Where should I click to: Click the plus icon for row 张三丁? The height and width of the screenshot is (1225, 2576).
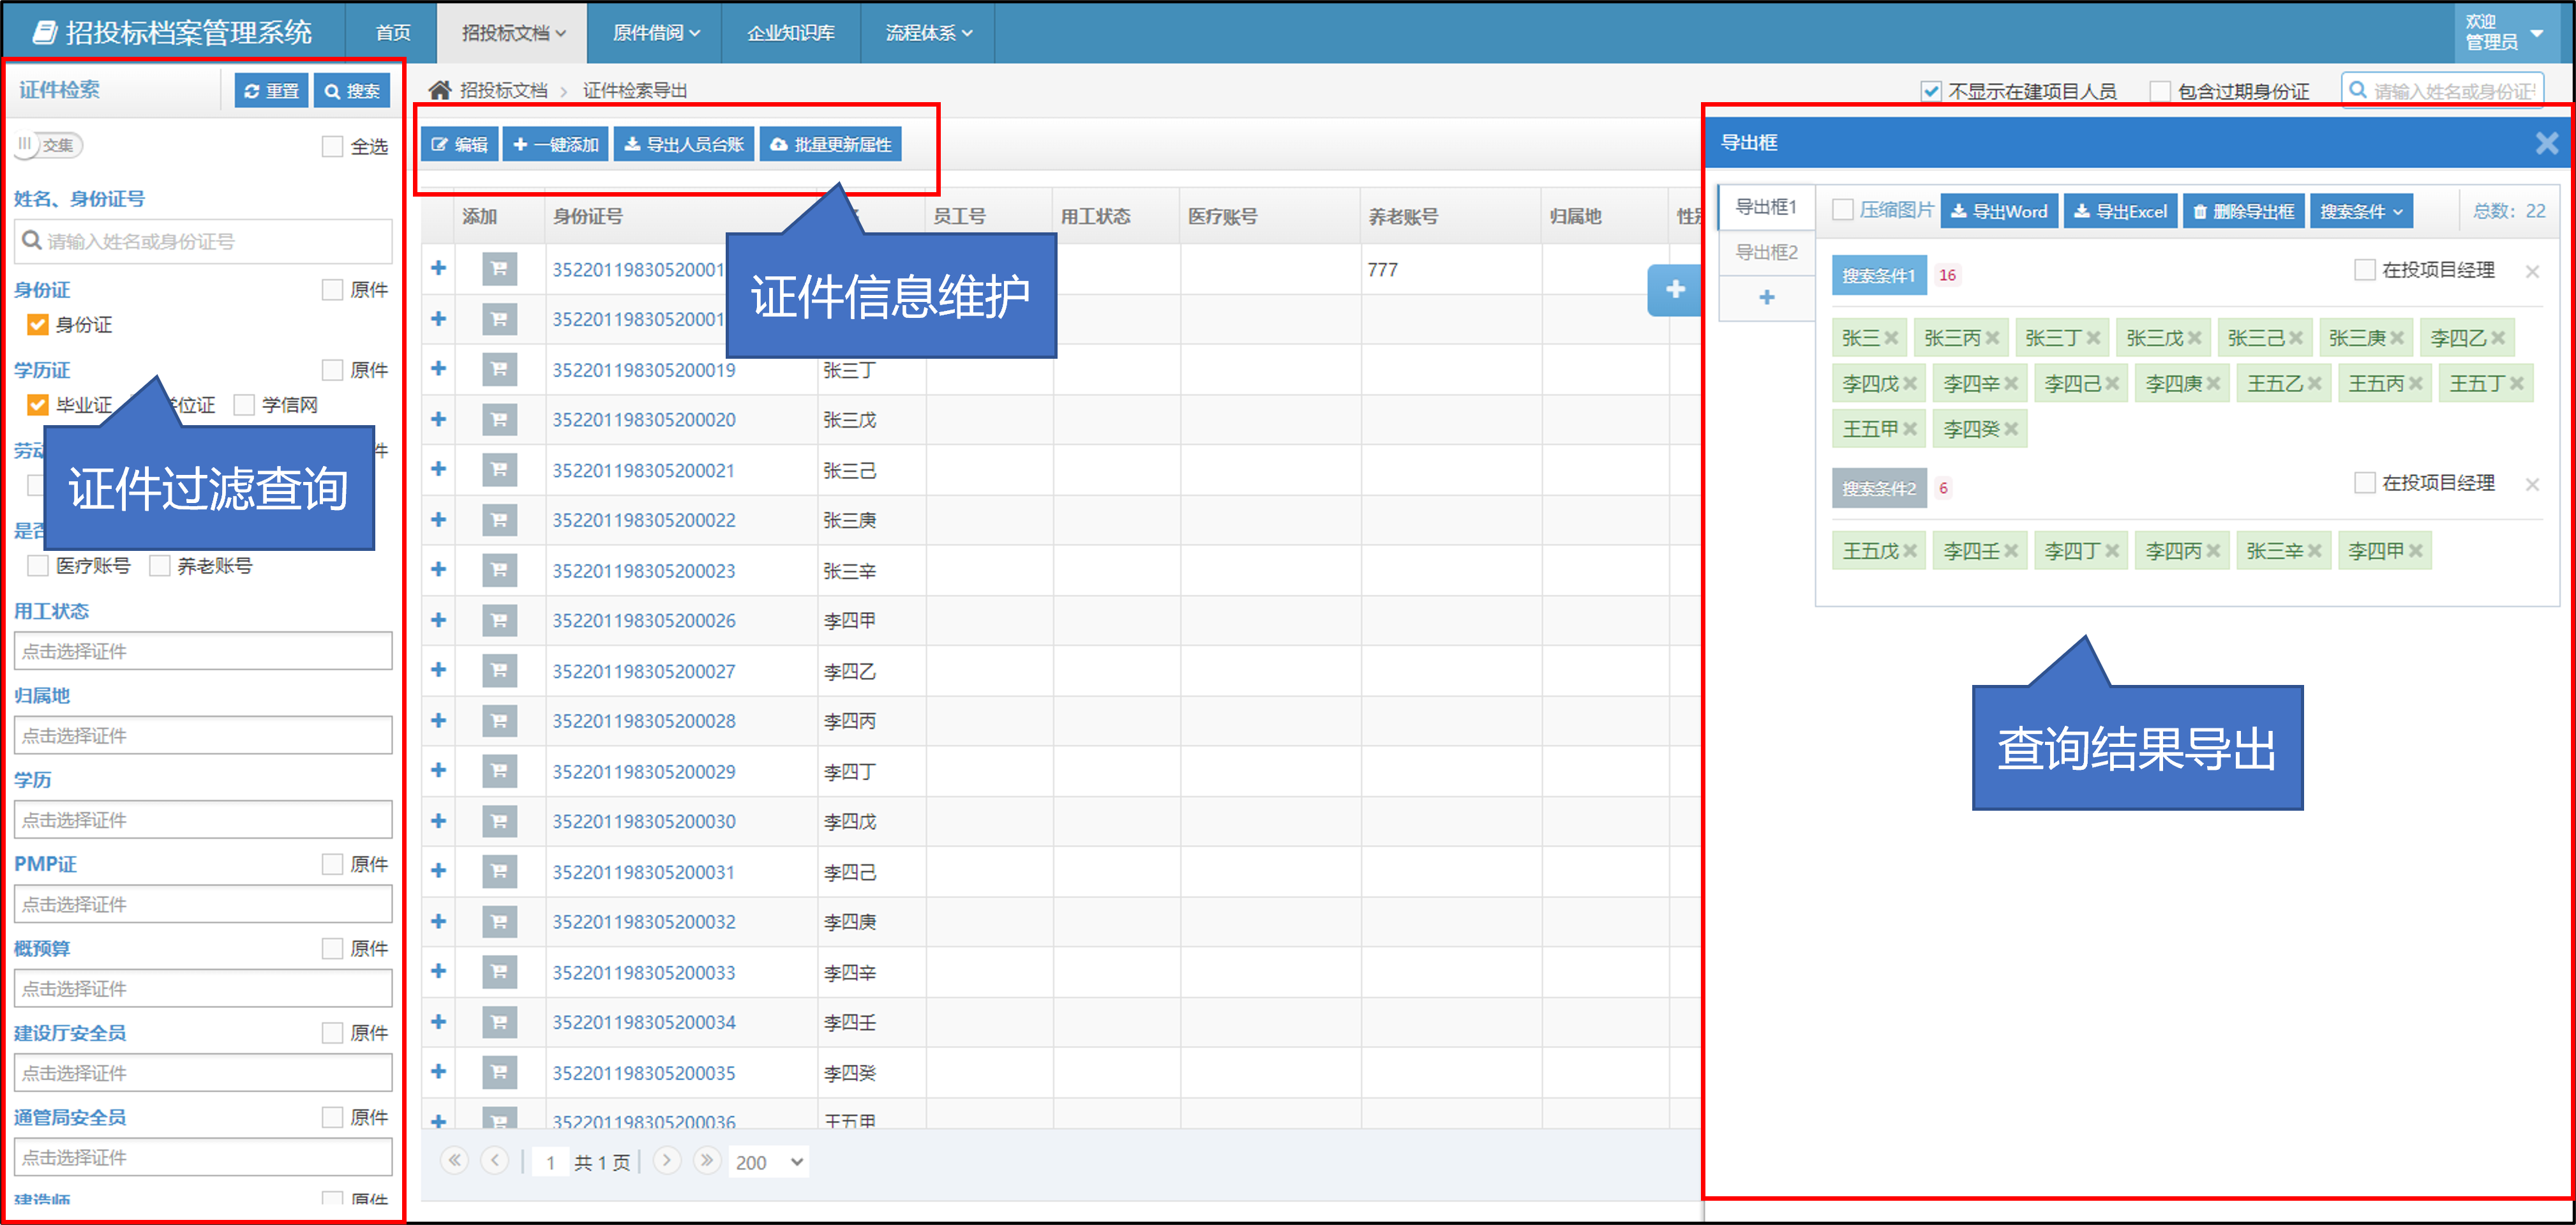(438, 369)
